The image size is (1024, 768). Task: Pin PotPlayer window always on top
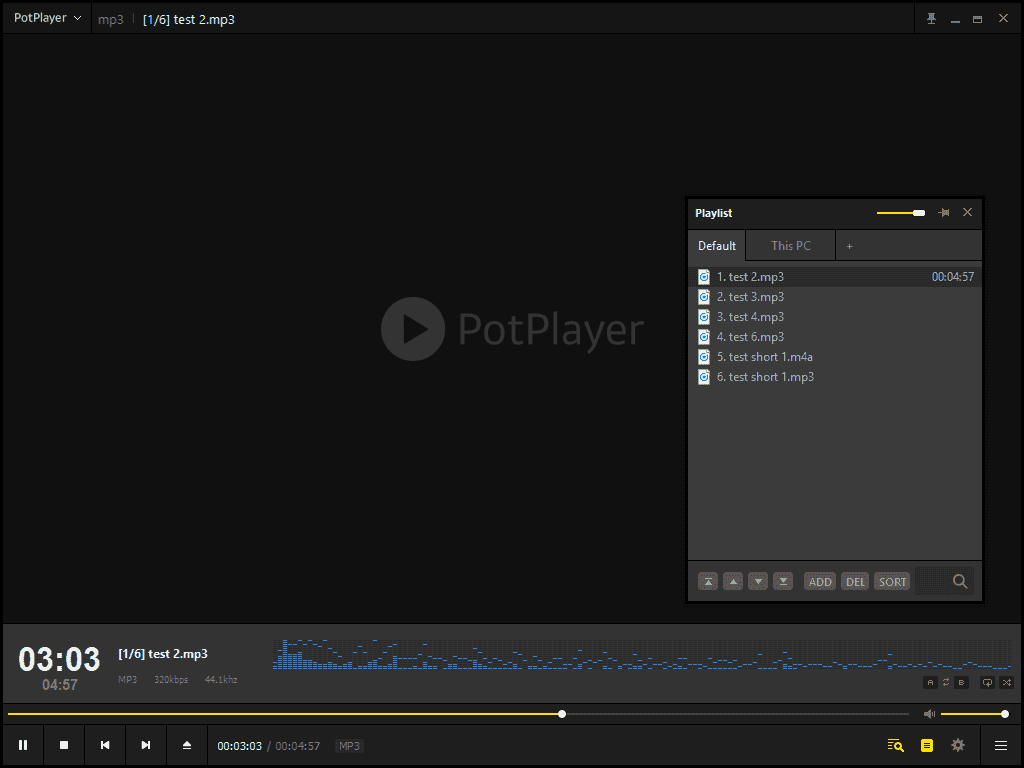coord(931,18)
